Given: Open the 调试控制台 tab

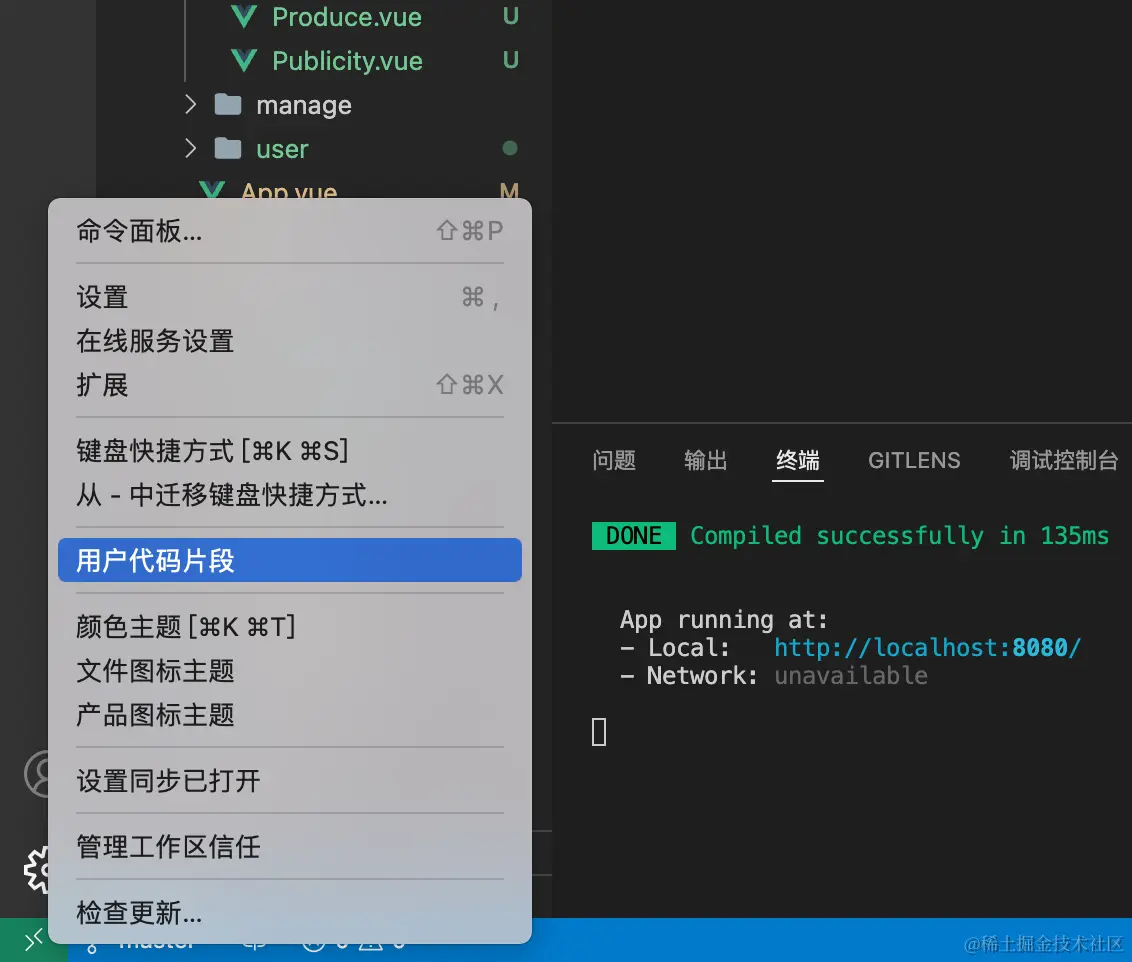Looking at the screenshot, I should (1063, 460).
